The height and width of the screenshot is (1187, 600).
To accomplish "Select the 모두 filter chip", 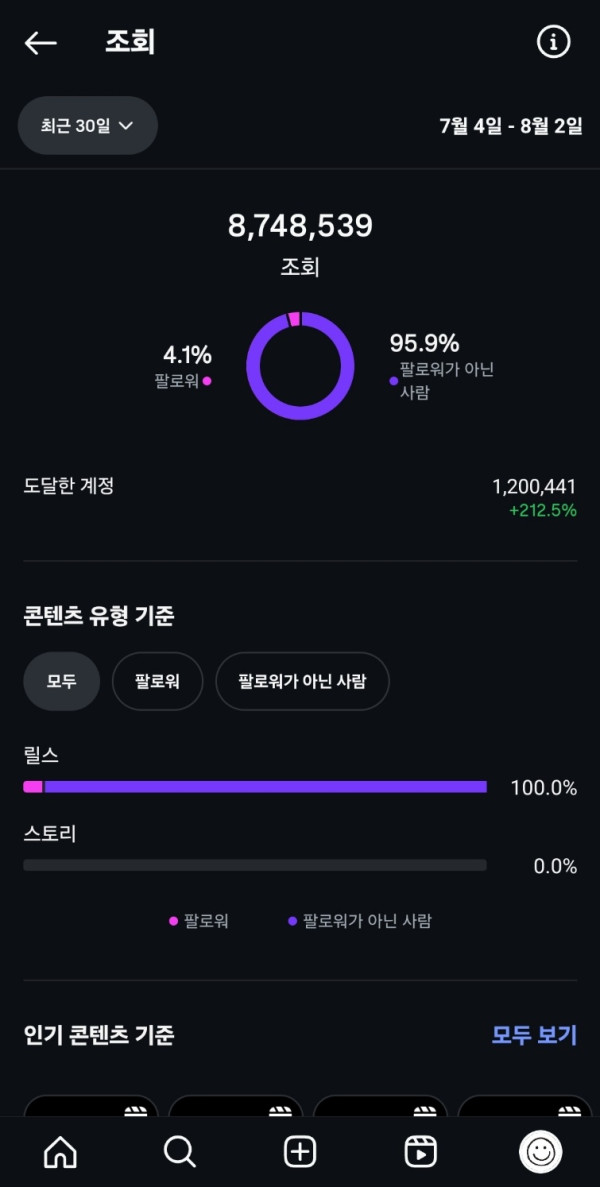I will tap(61, 681).
